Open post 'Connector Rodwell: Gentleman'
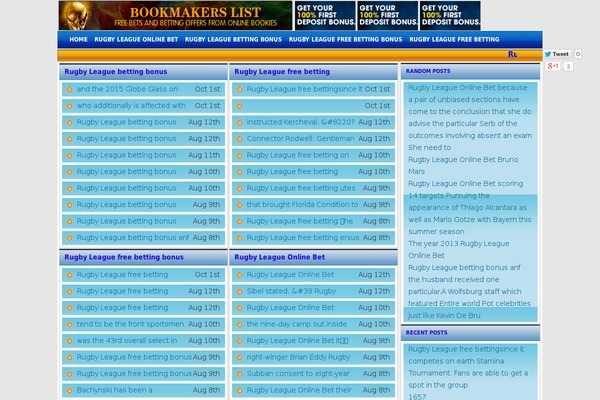The height and width of the screenshot is (400, 600). [x=300, y=139]
